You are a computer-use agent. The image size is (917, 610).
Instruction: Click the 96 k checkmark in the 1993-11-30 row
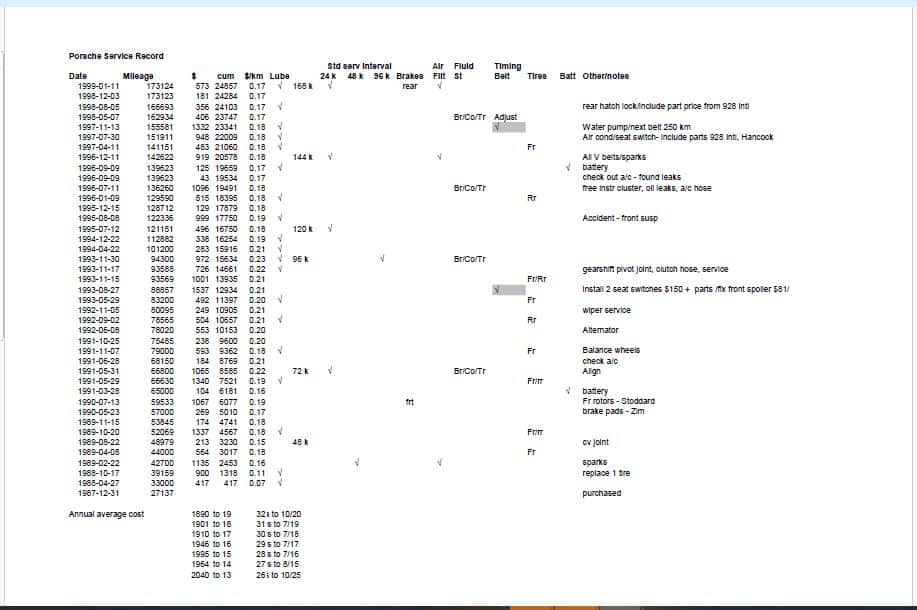(x=383, y=259)
